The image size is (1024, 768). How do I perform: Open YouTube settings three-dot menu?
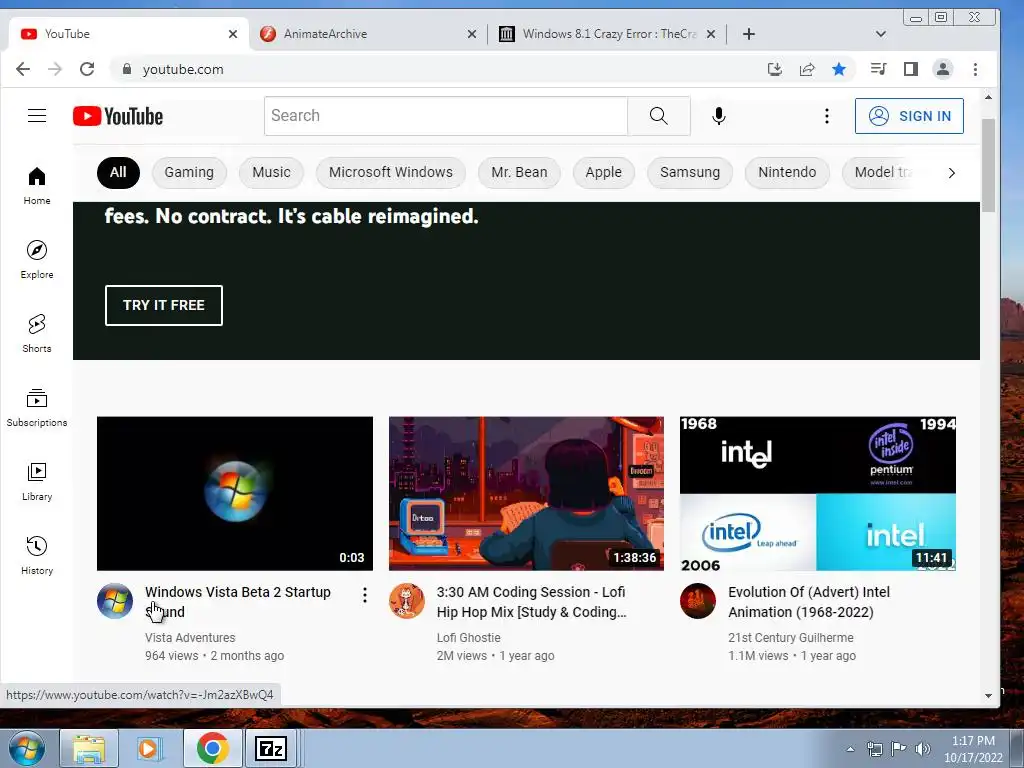[x=827, y=116]
